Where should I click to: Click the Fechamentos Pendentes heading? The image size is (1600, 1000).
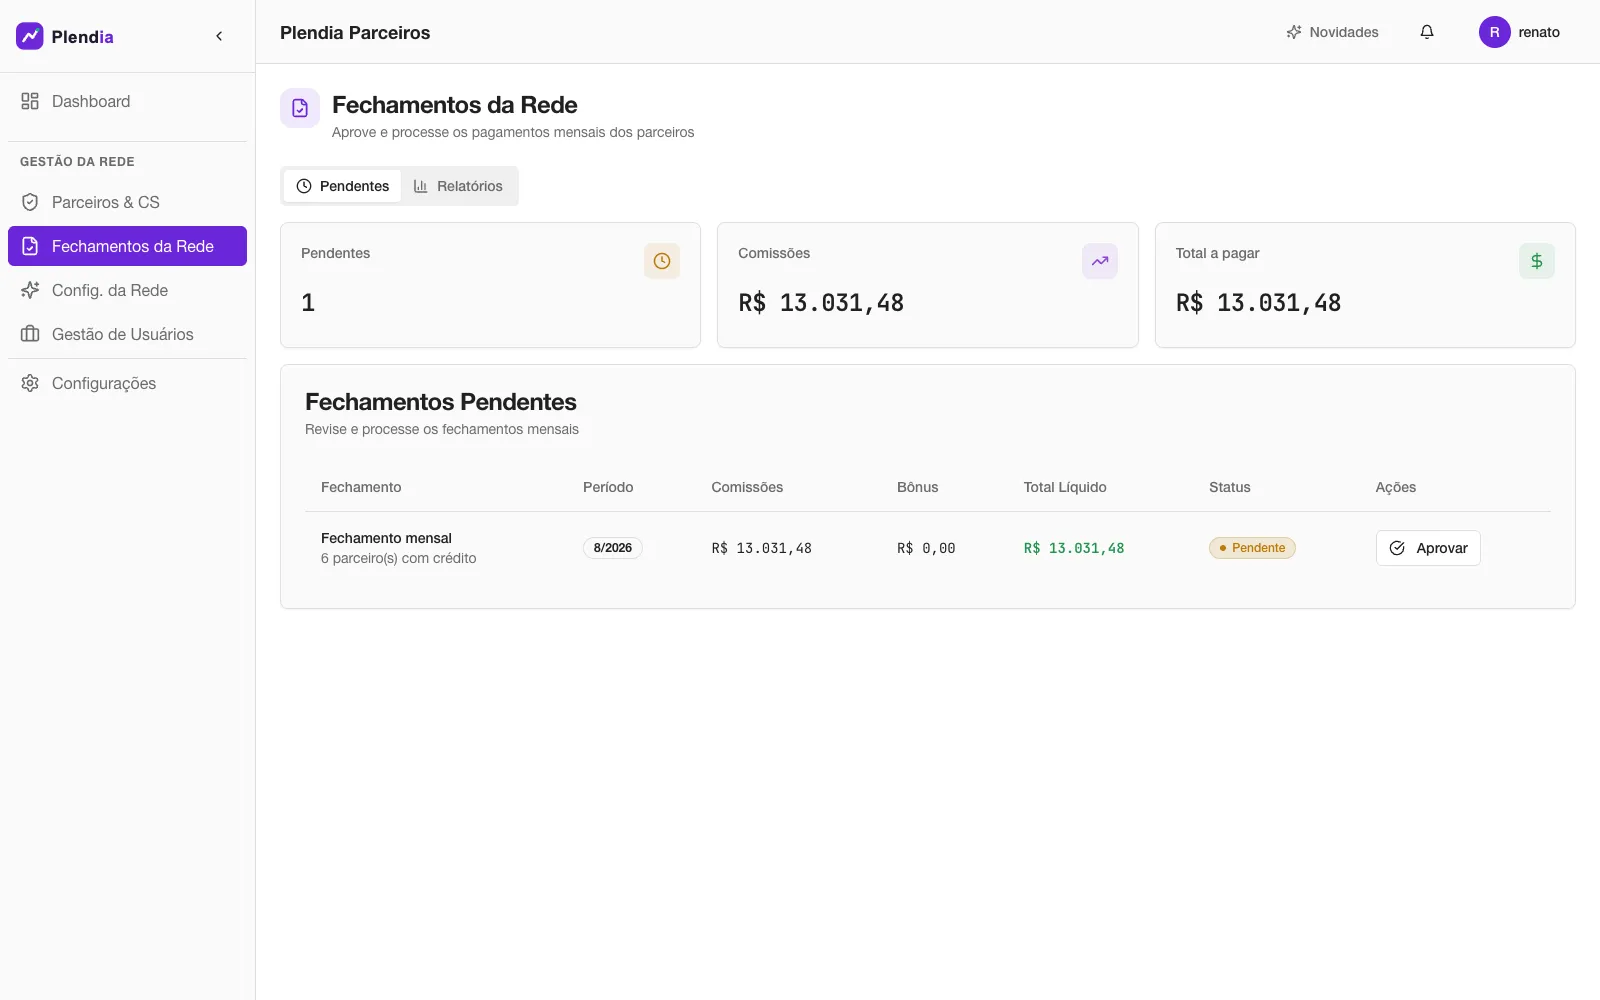[x=441, y=402]
